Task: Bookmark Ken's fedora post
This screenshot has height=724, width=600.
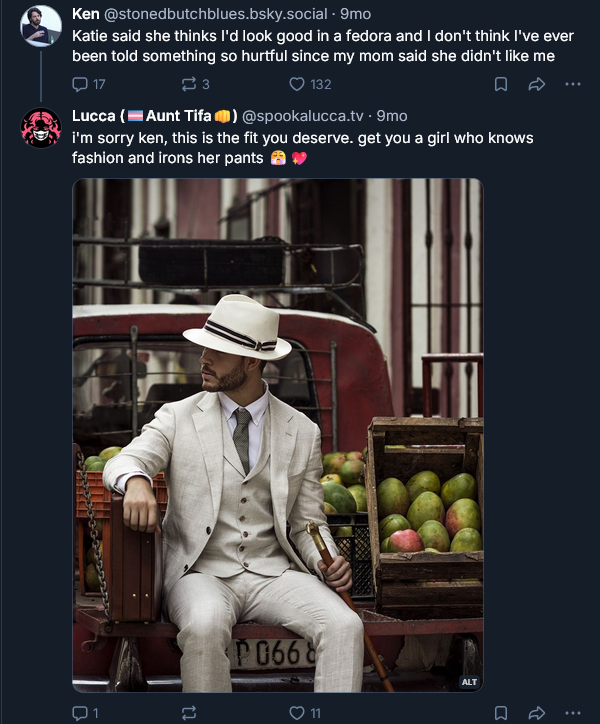Action: tap(501, 84)
